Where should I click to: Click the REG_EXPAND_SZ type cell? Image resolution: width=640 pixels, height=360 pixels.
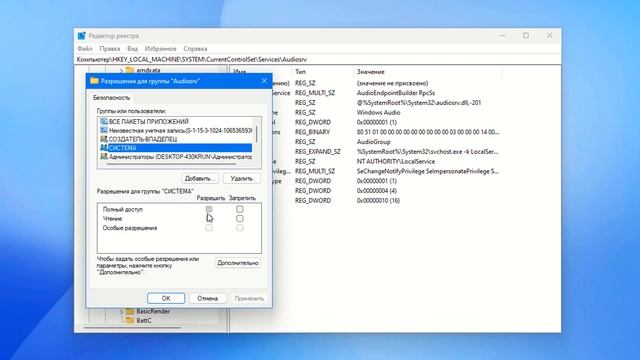(318, 151)
